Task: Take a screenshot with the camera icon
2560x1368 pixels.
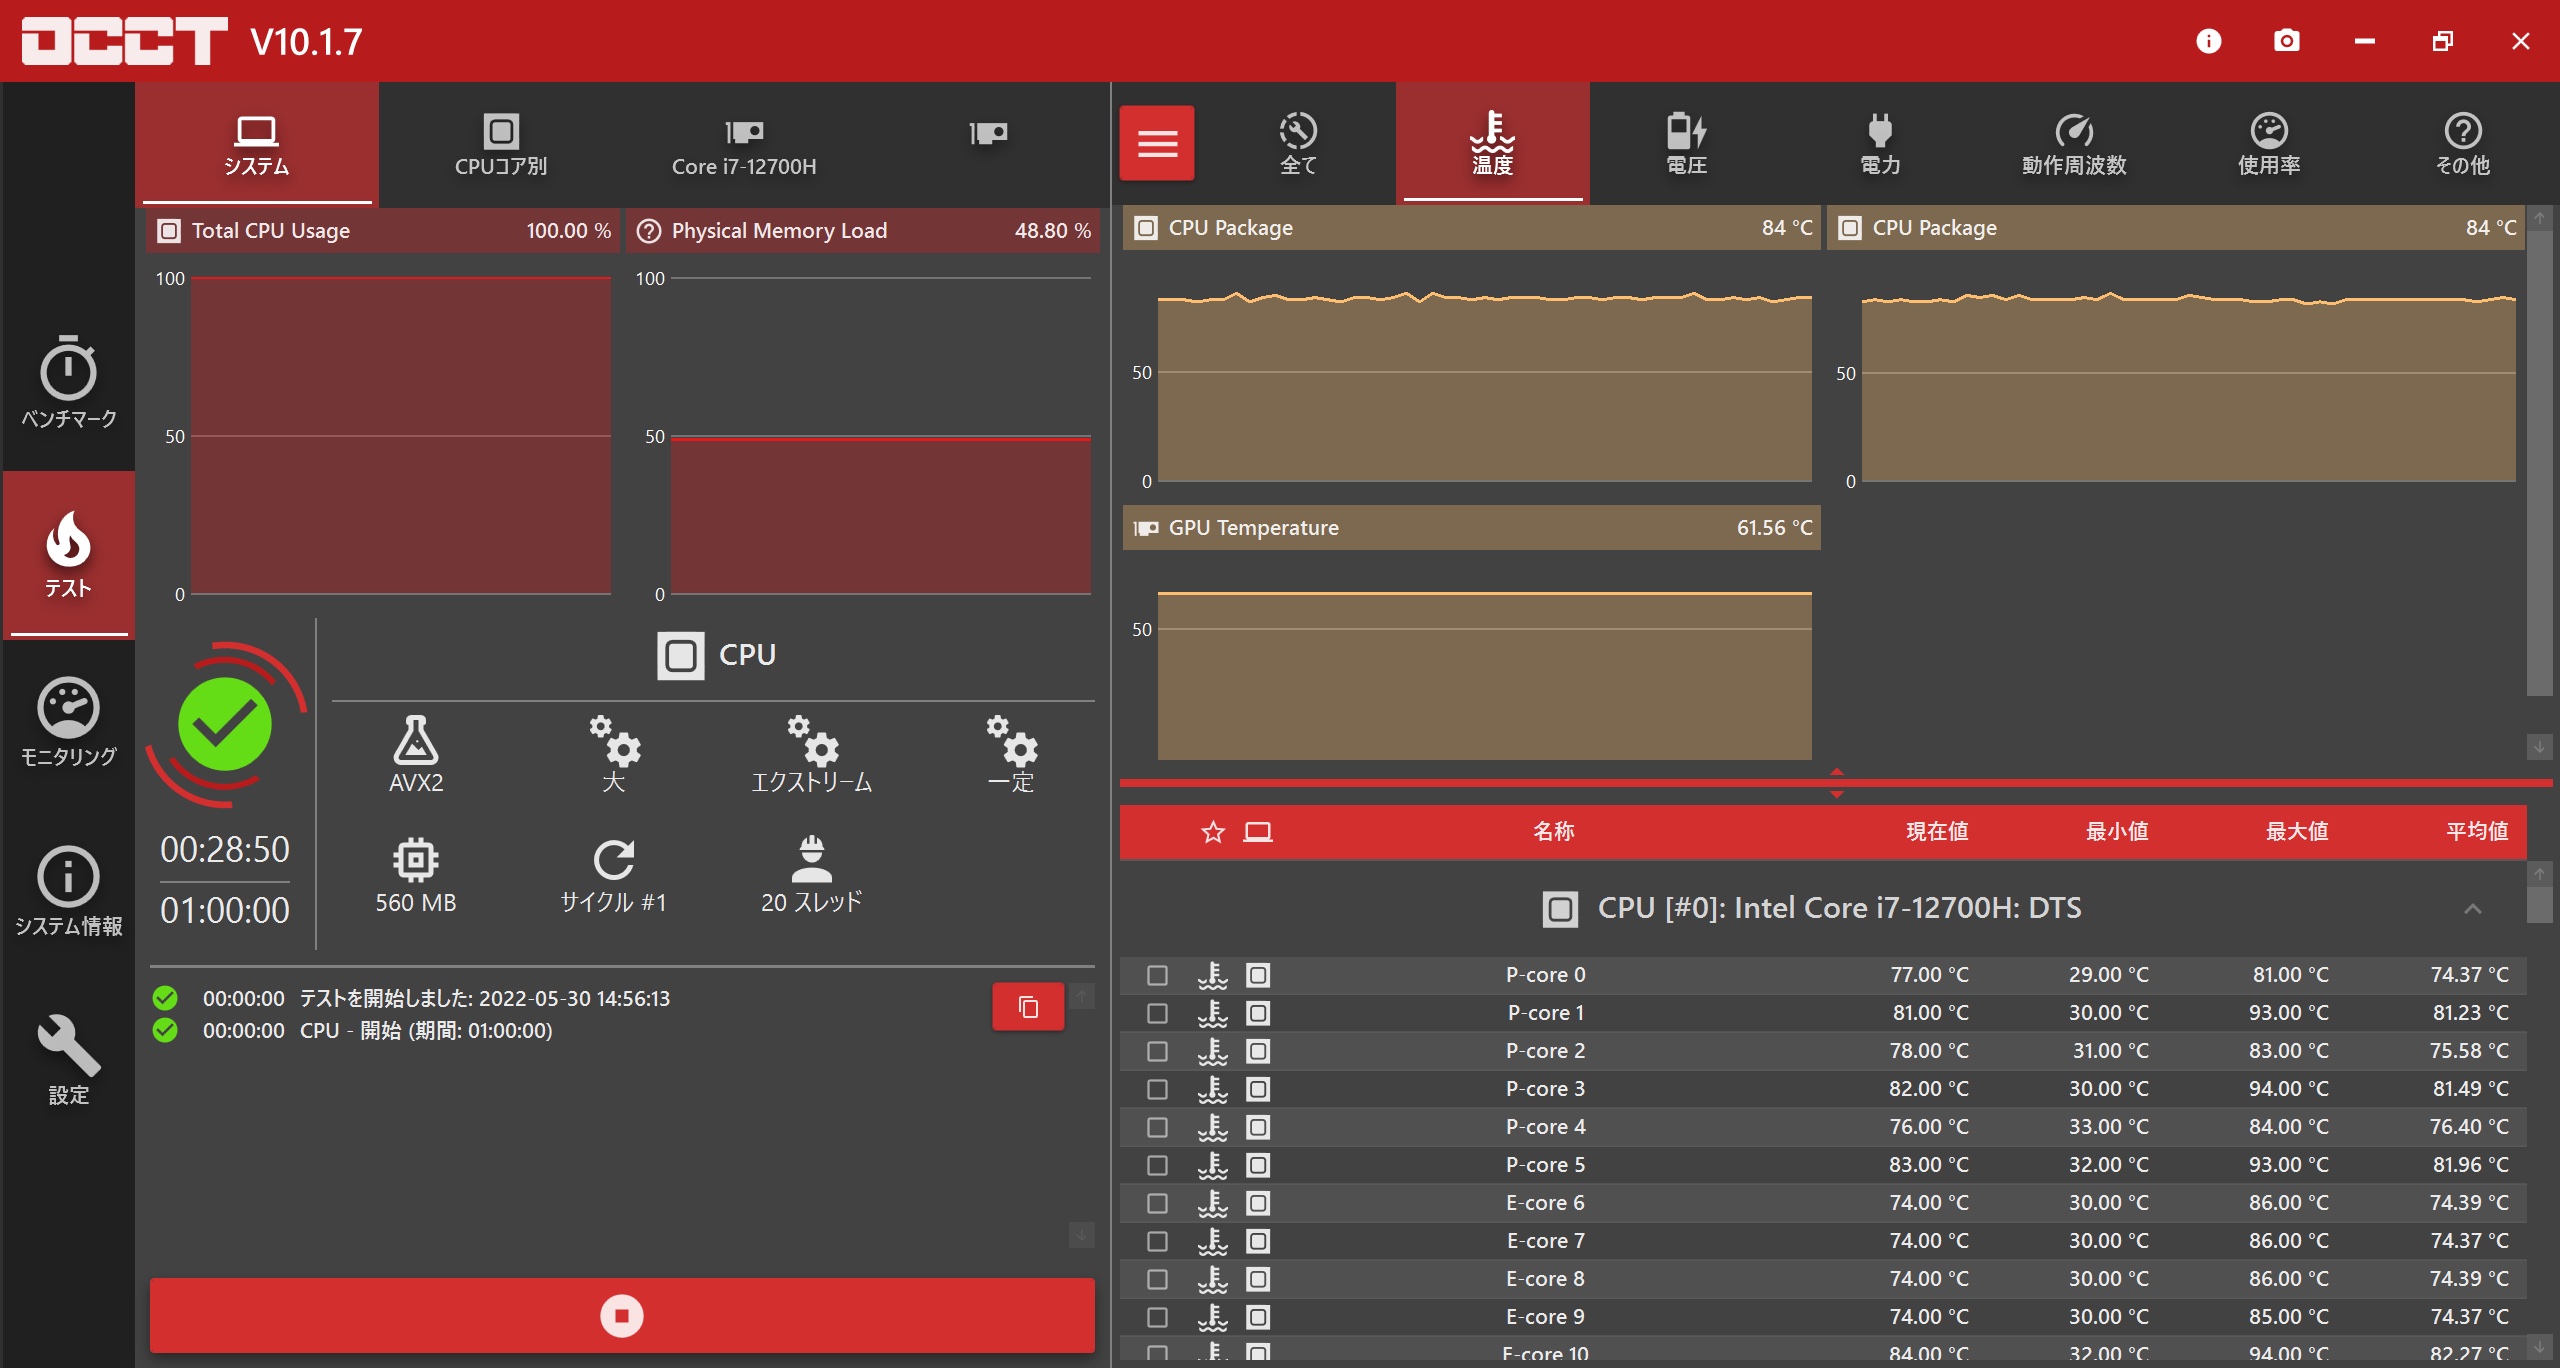Action: pyautogui.click(x=2286, y=41)
